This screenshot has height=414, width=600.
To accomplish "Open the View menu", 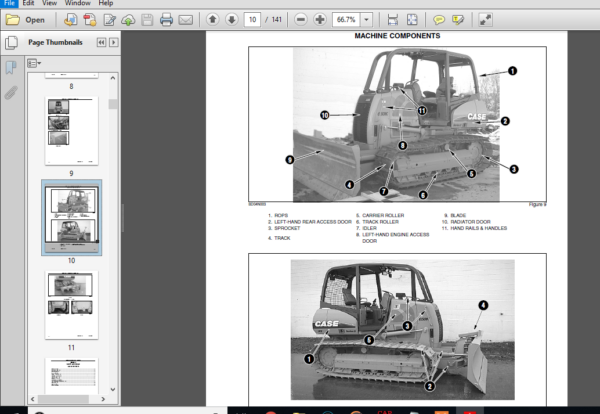I will coord(49,3).
